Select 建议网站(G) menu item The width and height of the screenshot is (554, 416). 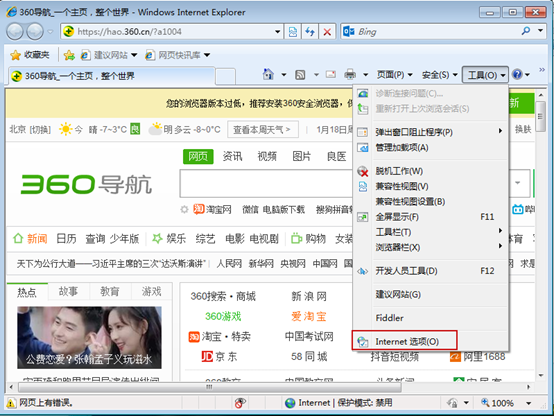click(x=430, y=294)
